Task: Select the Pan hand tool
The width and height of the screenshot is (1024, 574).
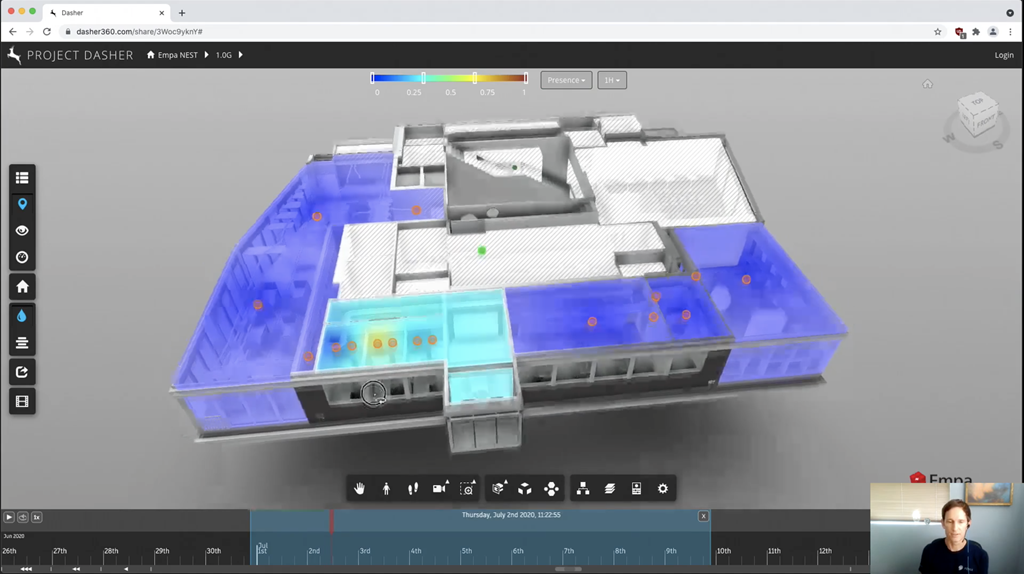Action: [x=359, y=488]
